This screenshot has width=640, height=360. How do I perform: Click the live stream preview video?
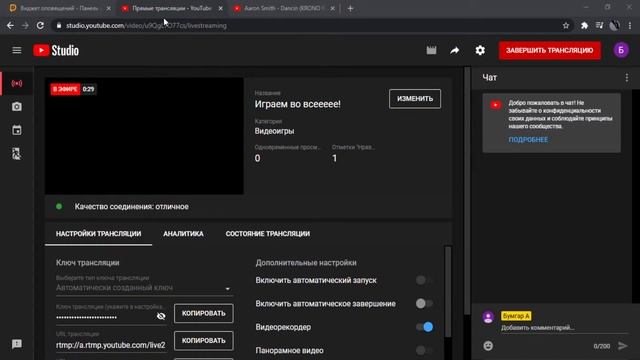pos(144,136)
